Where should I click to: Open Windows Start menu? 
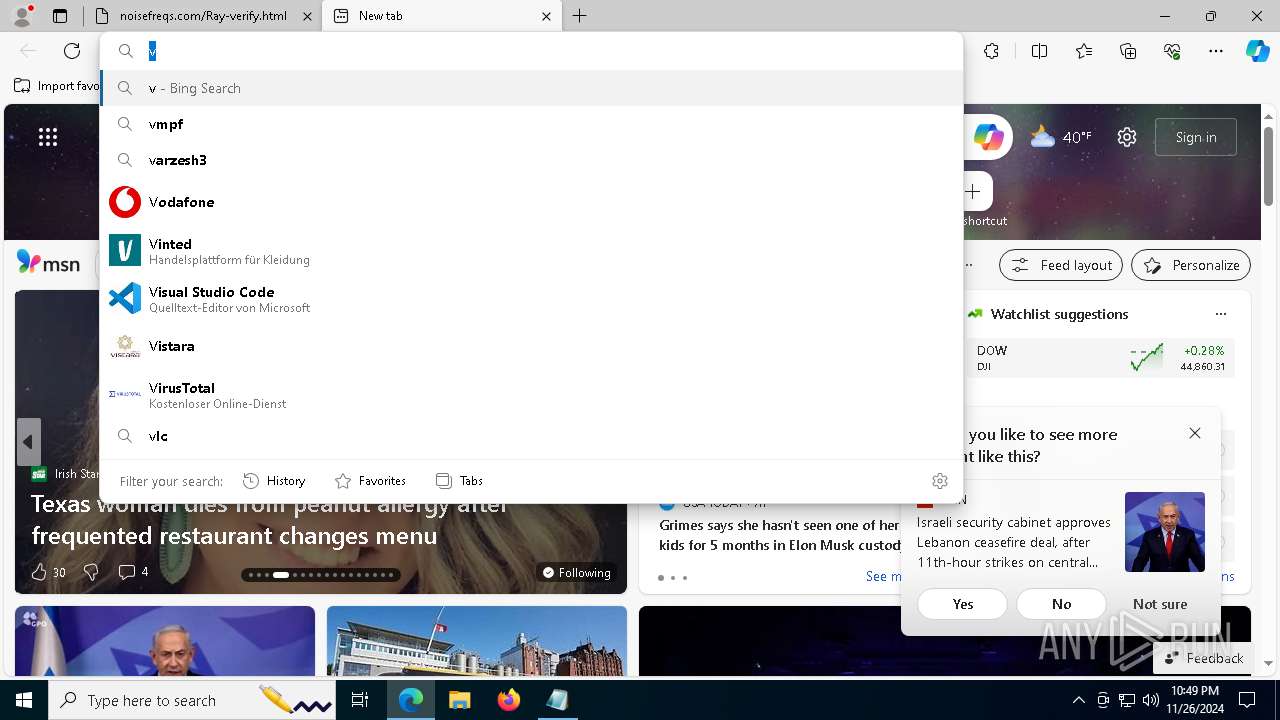coord(24,700)
